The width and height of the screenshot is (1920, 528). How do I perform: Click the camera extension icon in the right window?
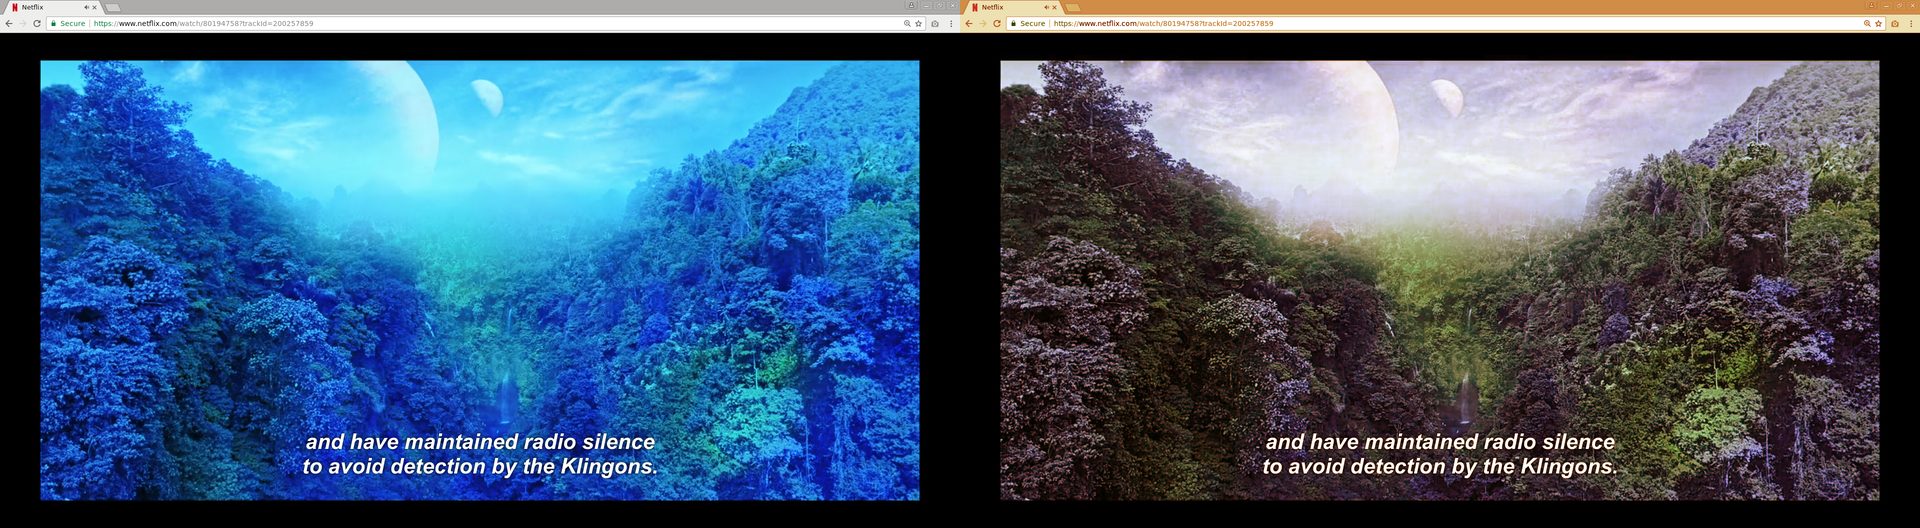(x=1895, y=23)
